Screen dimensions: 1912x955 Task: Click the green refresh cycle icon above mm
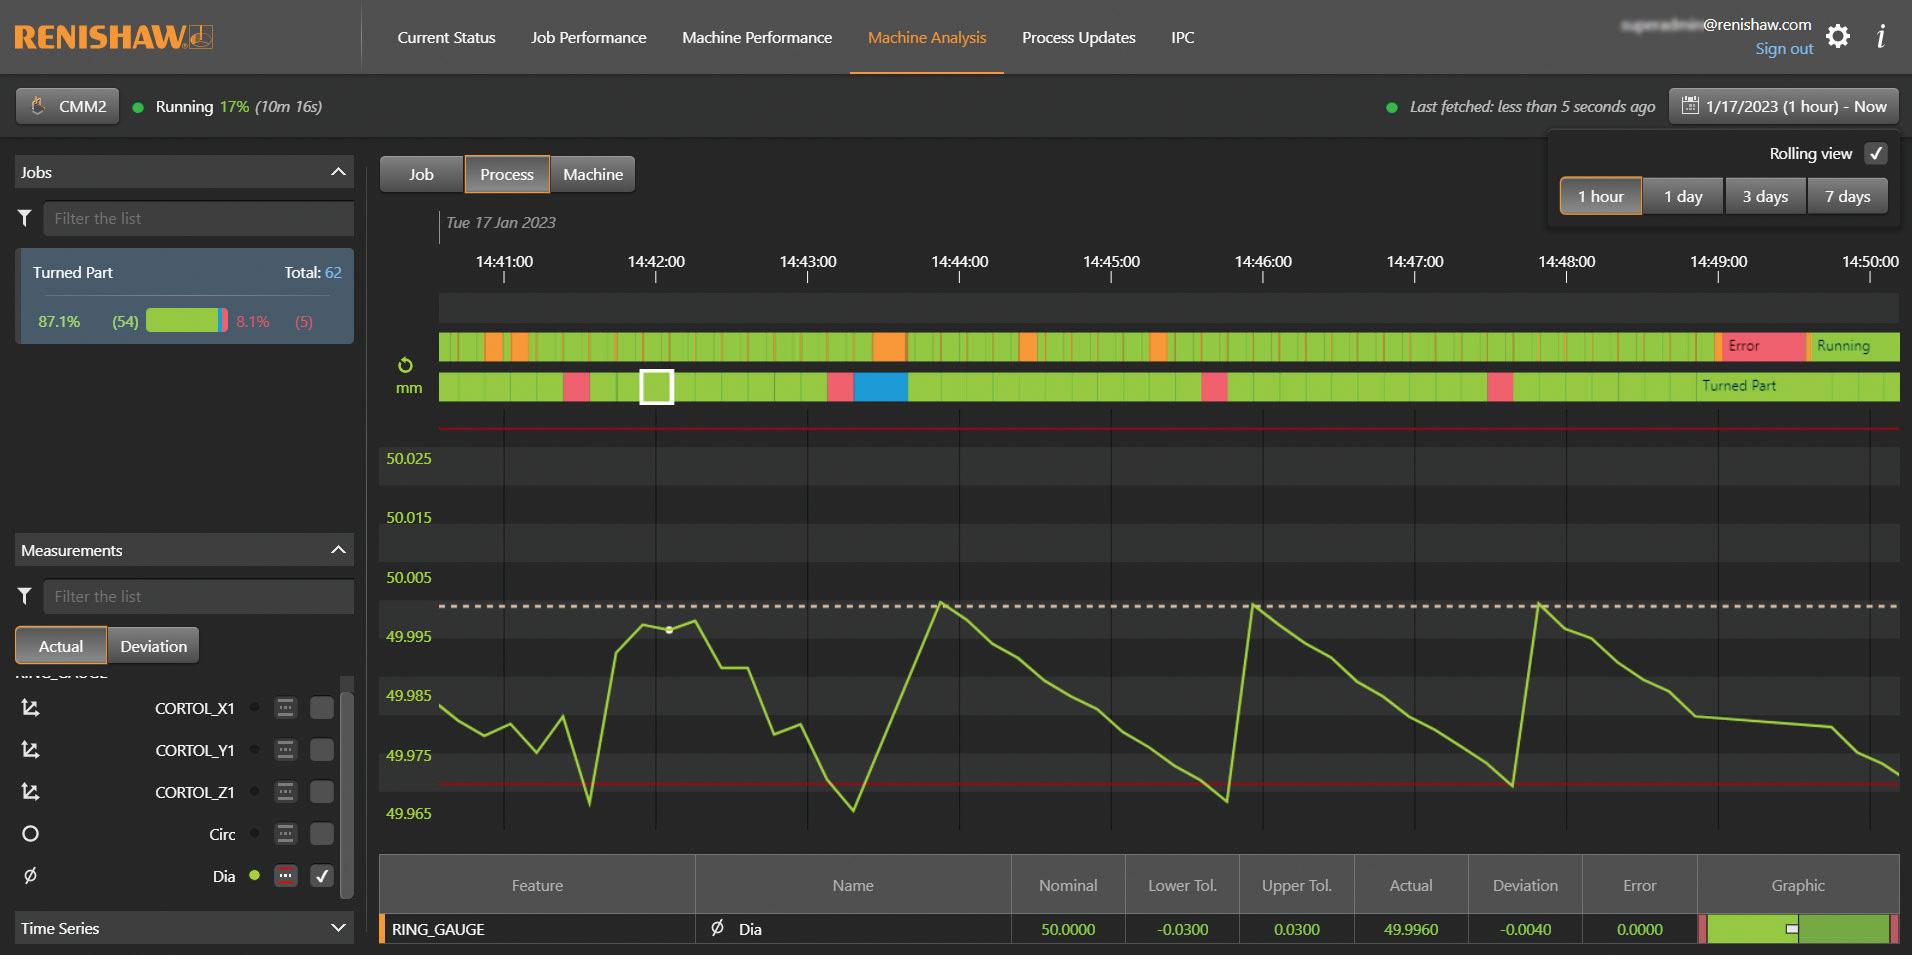[405, 365]
